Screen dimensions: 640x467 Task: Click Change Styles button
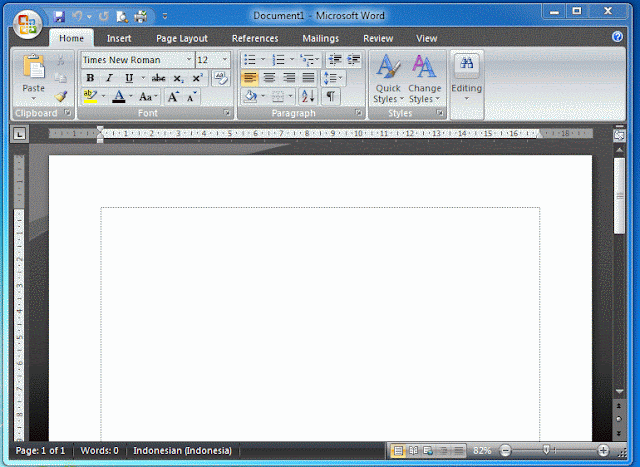pos(424,79)
